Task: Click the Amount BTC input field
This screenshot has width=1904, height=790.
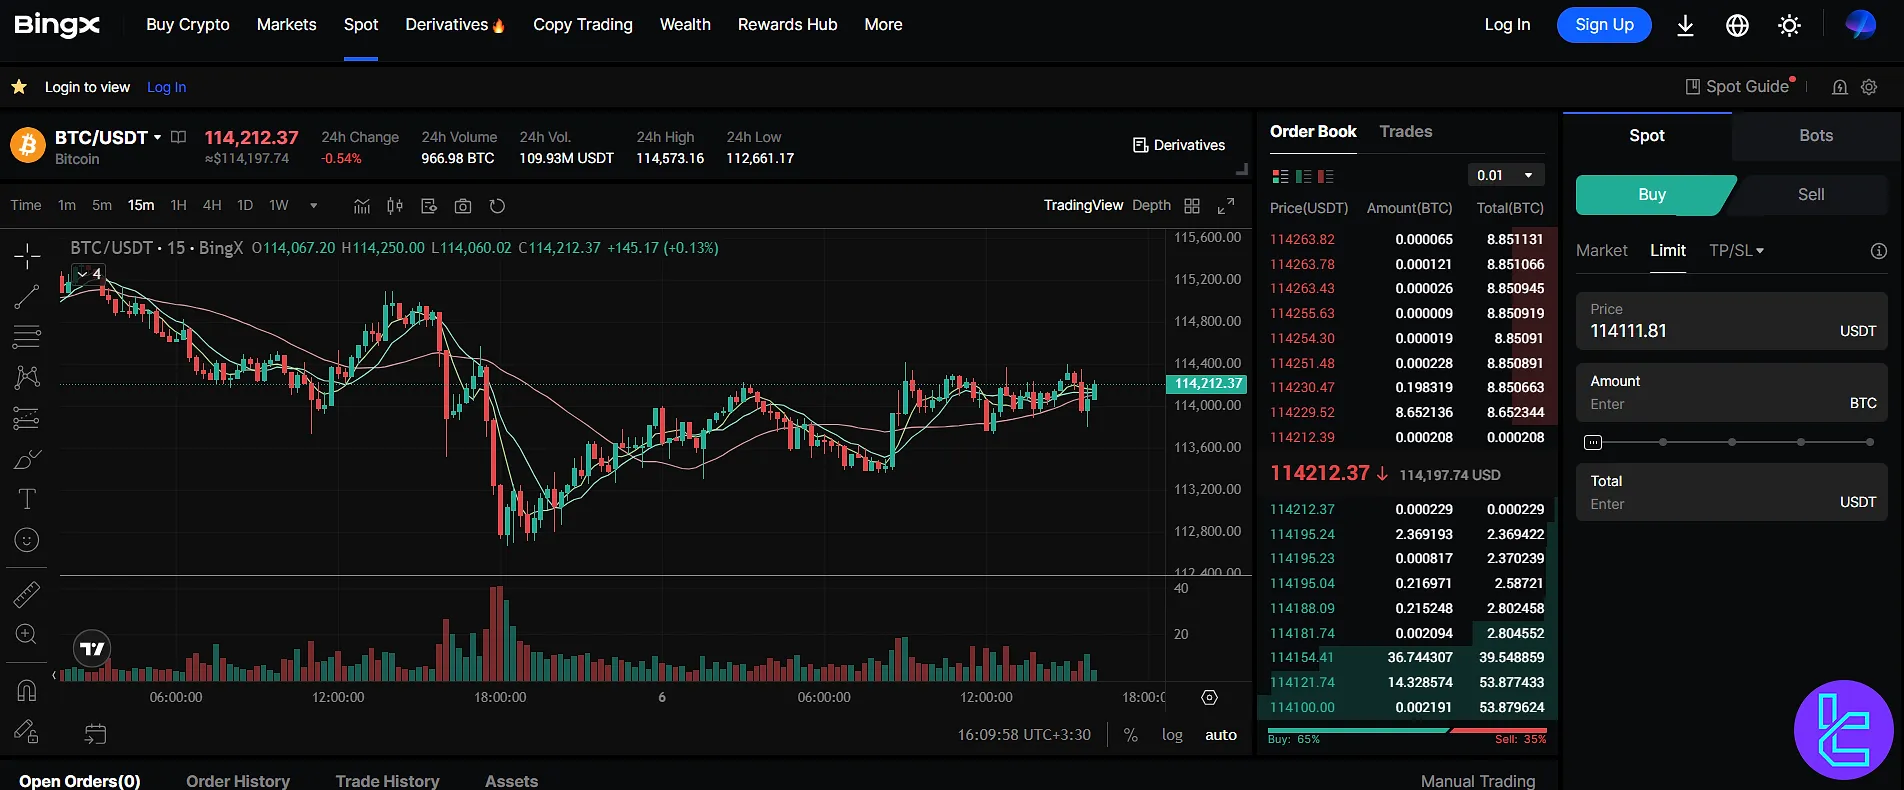Action: 1731,393
